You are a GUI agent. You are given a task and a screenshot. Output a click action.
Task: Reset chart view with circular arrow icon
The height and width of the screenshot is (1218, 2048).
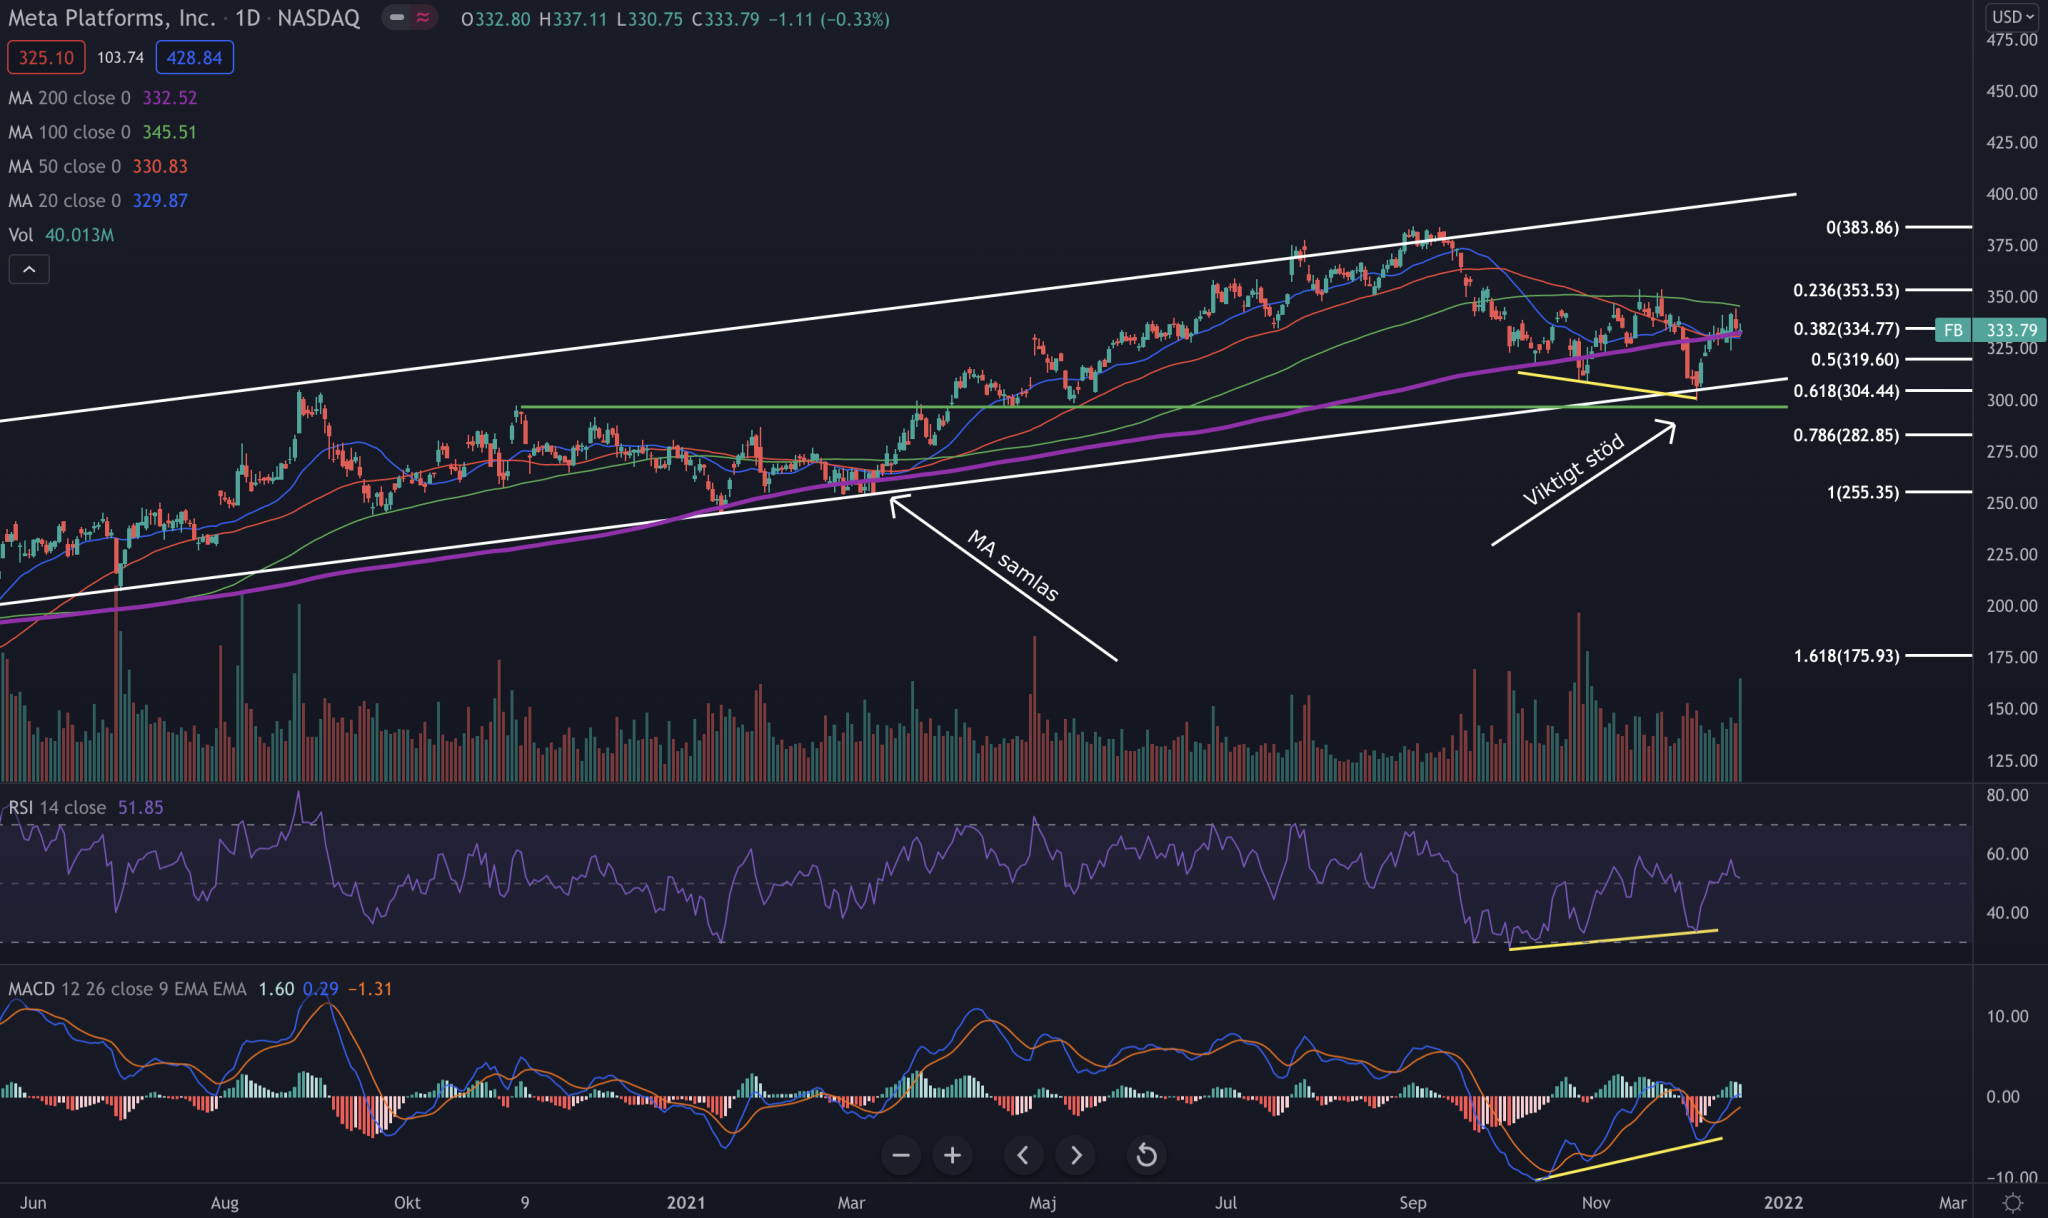pos(1146,1156)
